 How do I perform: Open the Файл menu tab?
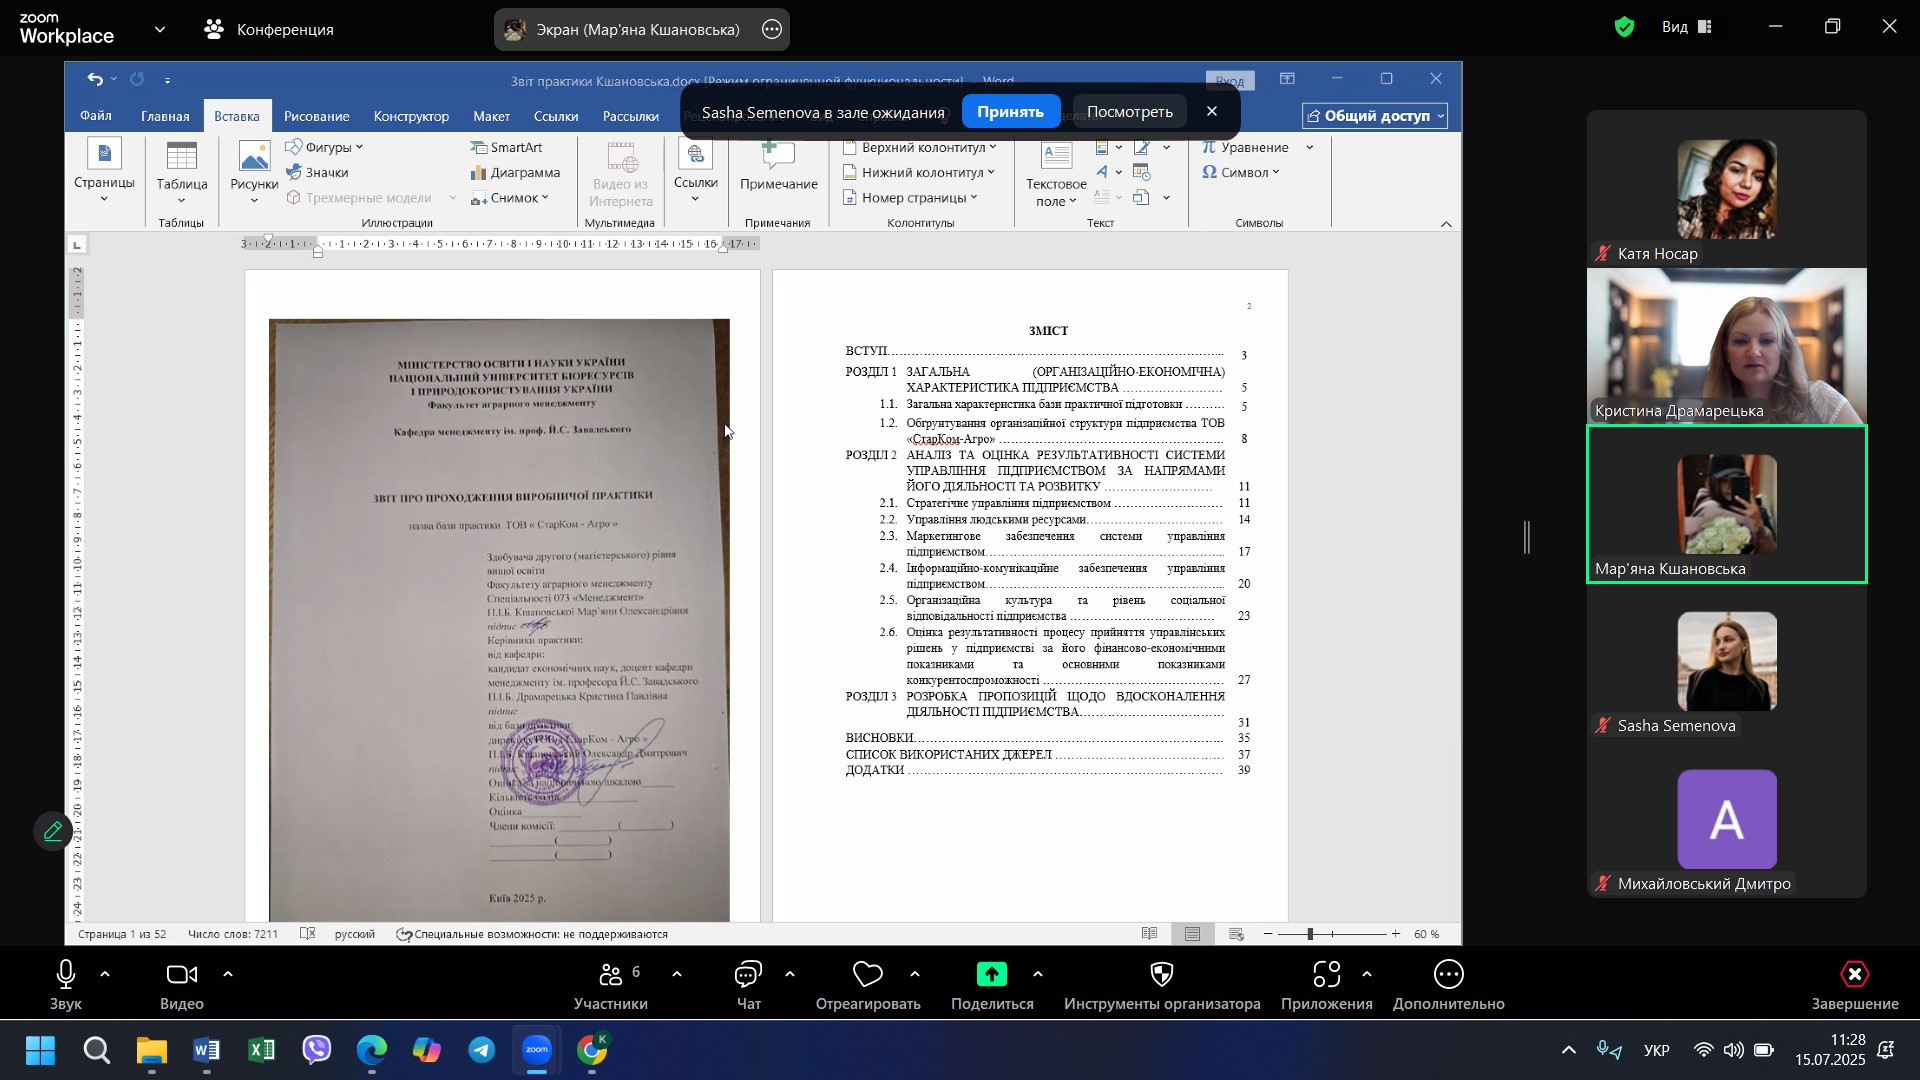pos(96,116)
